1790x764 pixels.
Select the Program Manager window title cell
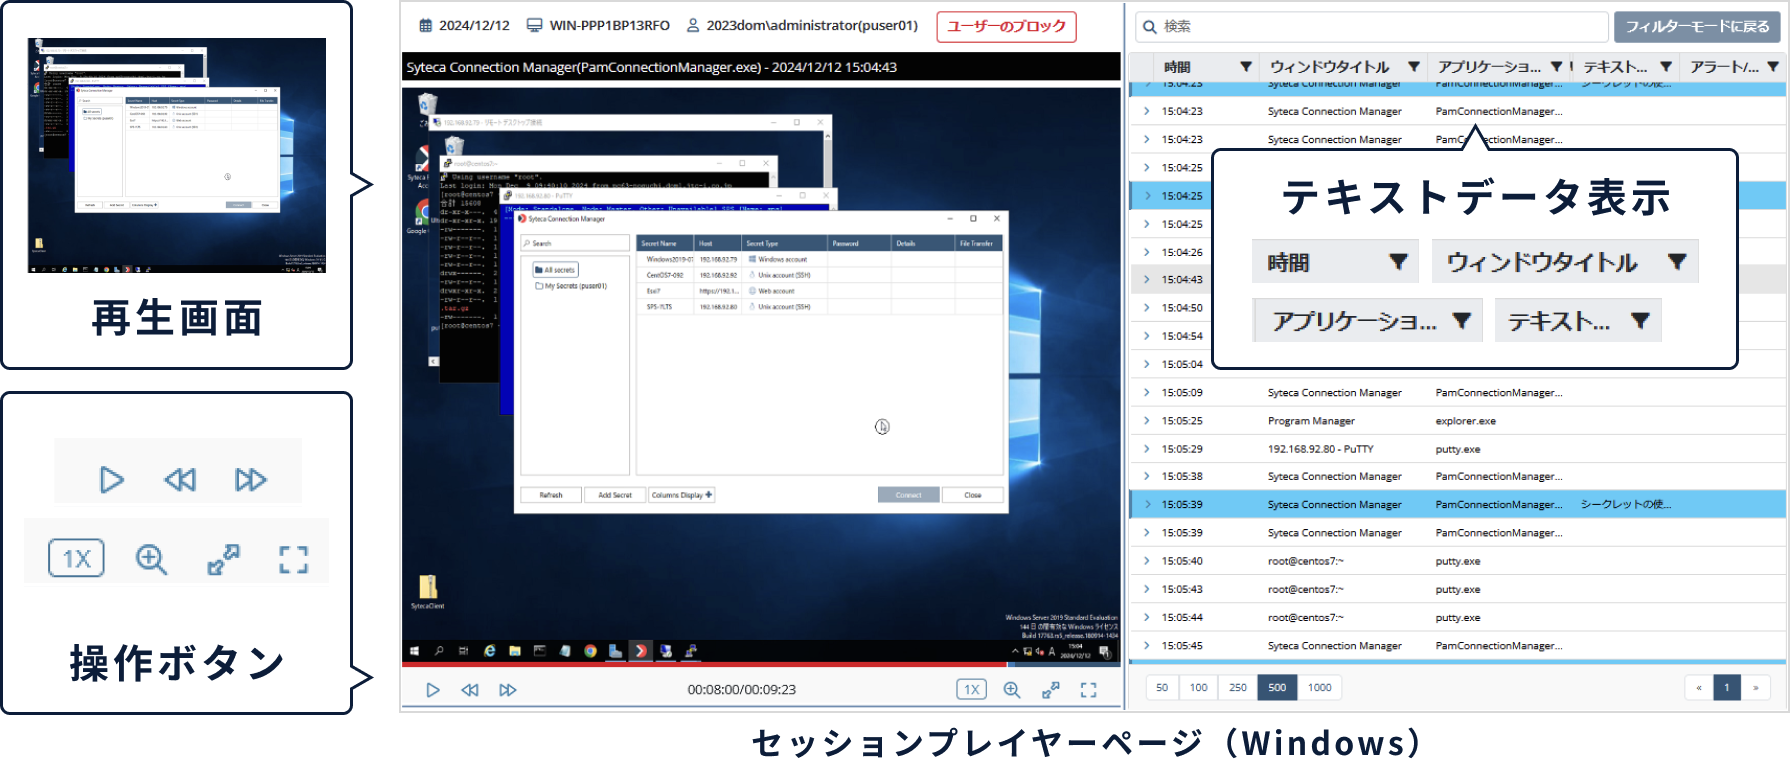[1311, 421]
